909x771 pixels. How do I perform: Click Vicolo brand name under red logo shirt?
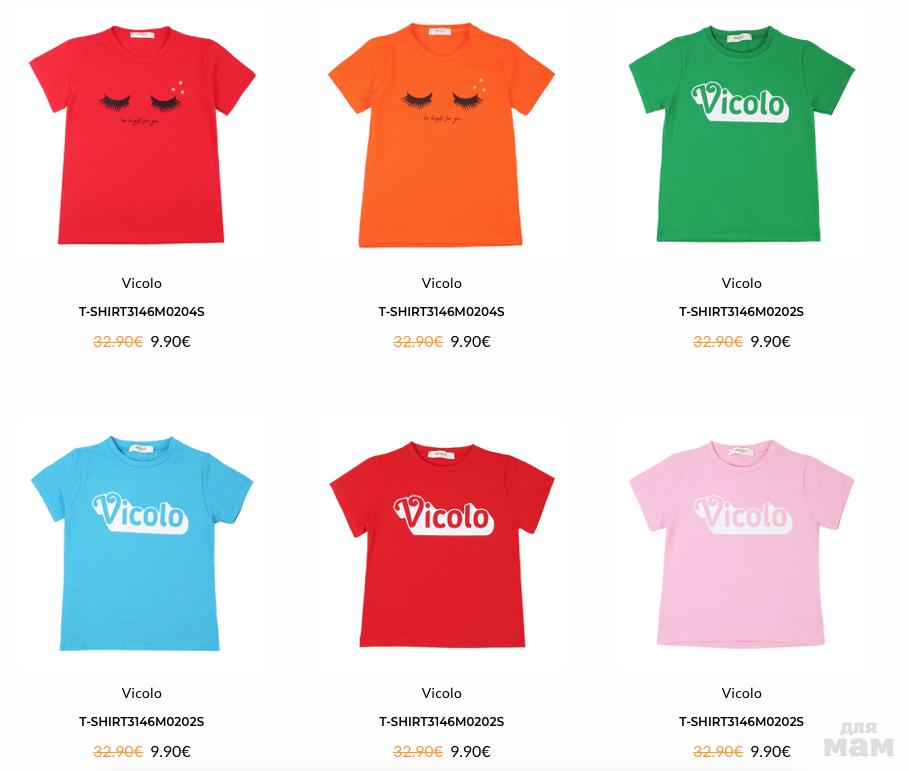click(442, 693)
